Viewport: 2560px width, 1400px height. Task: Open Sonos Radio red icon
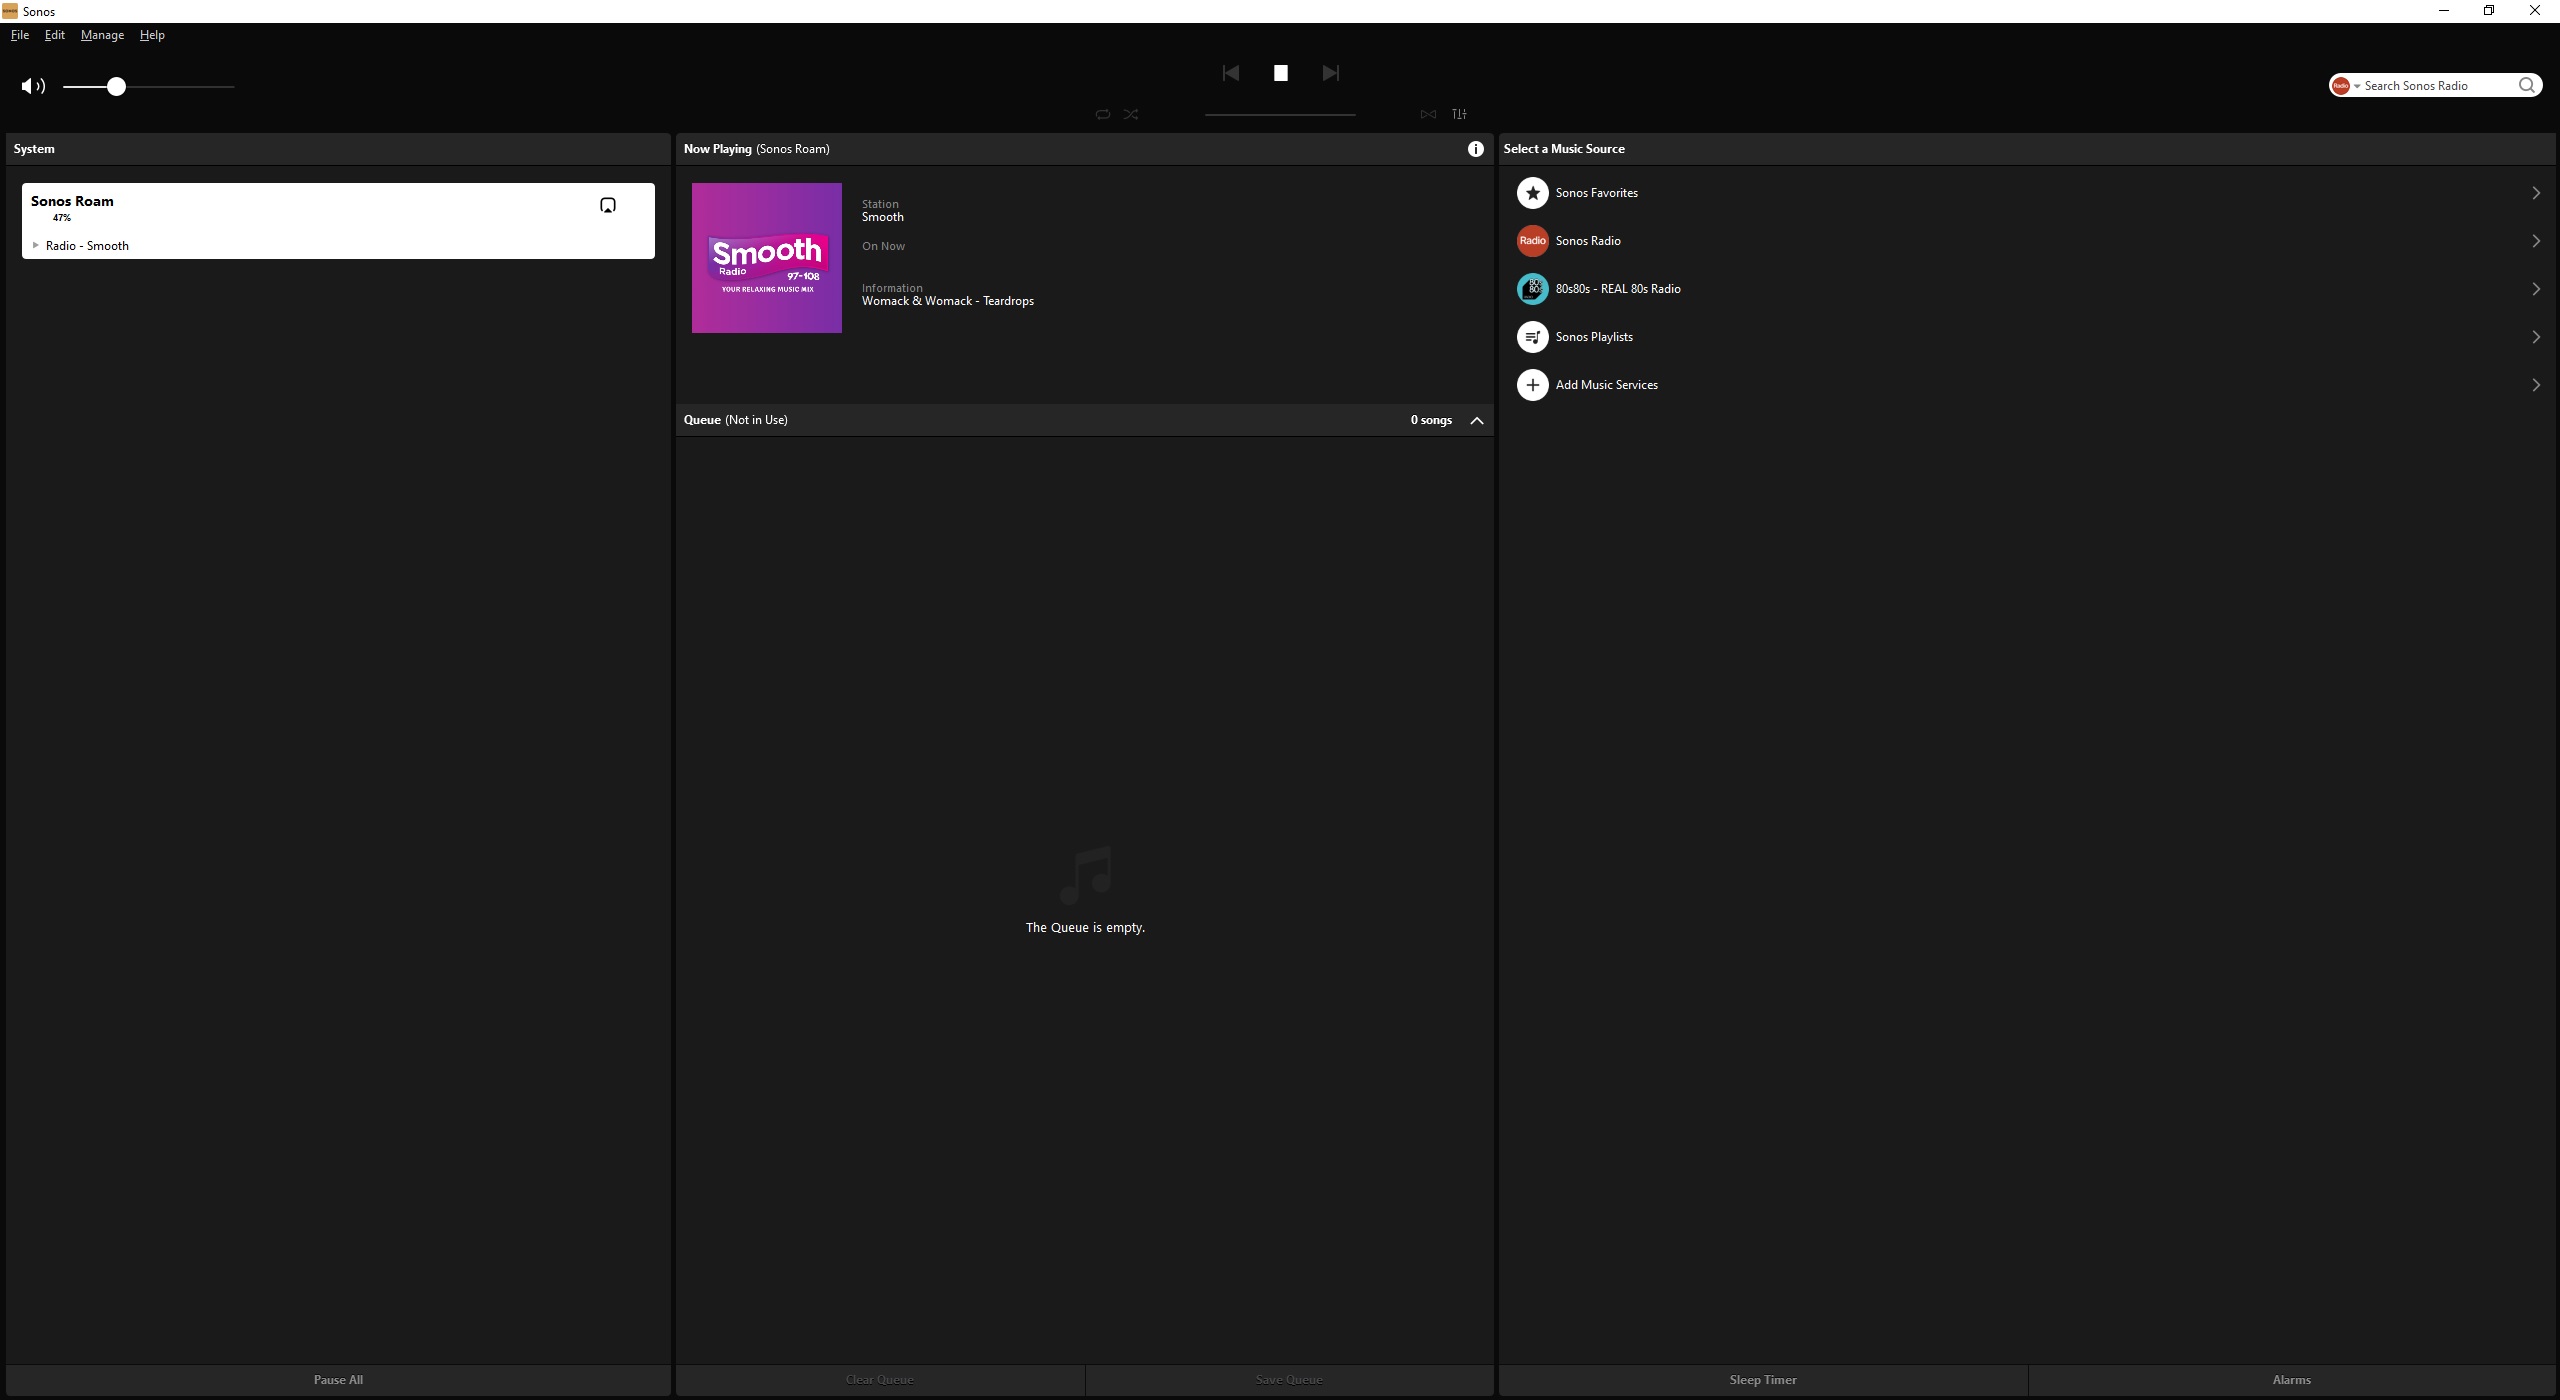(1532, 241)
